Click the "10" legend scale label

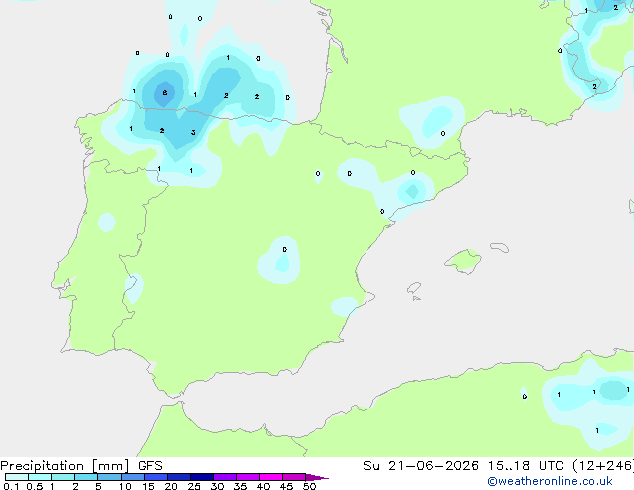(x=125, y=486)
